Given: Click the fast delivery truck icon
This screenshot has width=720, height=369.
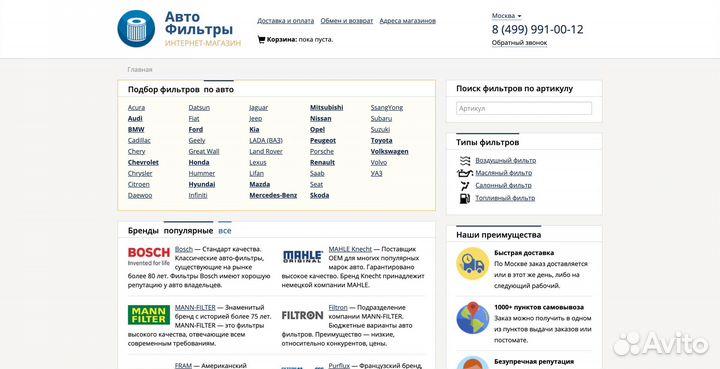Looking at the screenshot, I should point(472,263).
